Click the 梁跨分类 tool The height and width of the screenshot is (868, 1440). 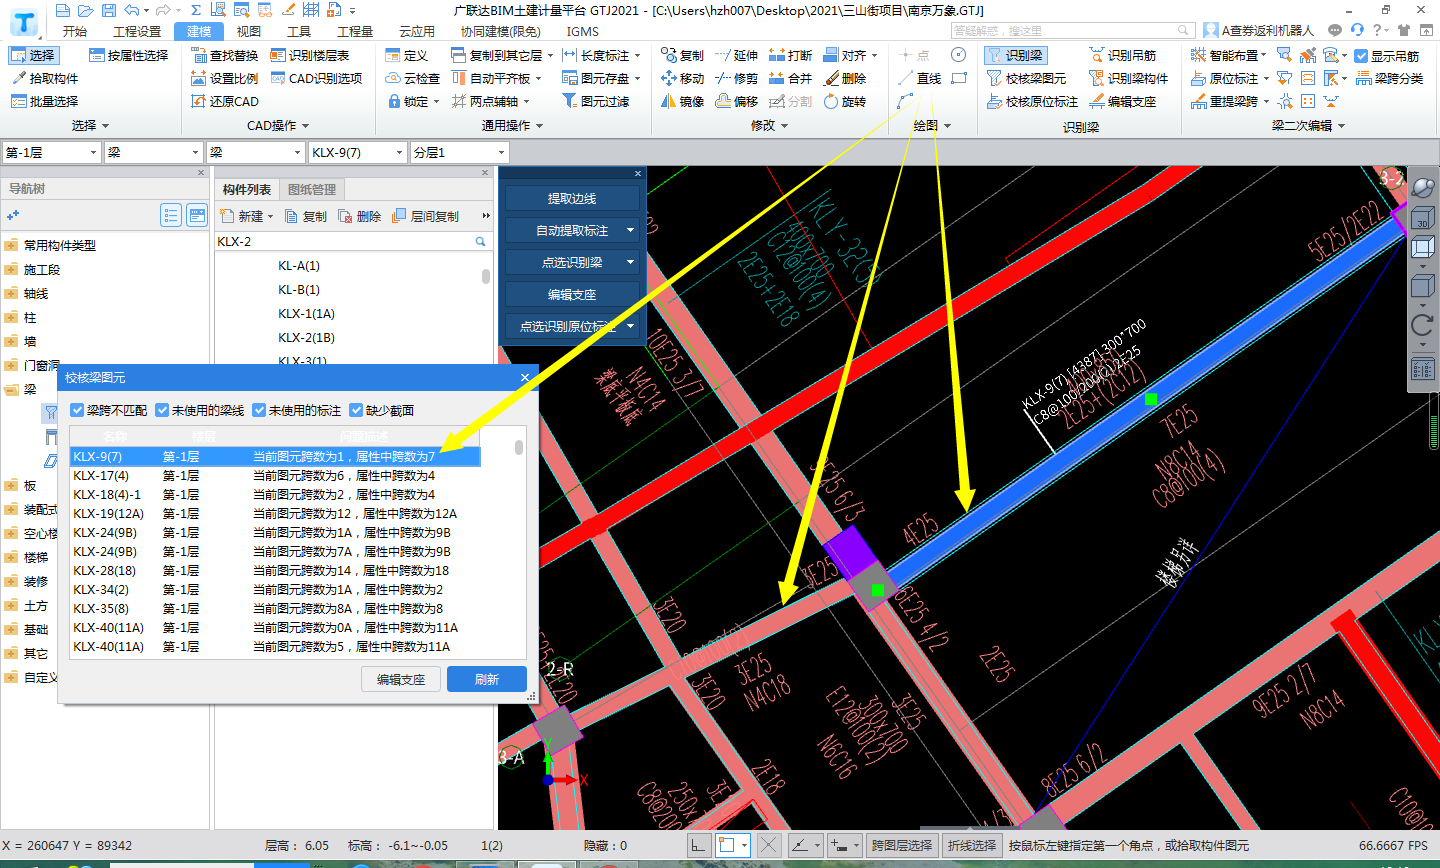point(1389,78)
